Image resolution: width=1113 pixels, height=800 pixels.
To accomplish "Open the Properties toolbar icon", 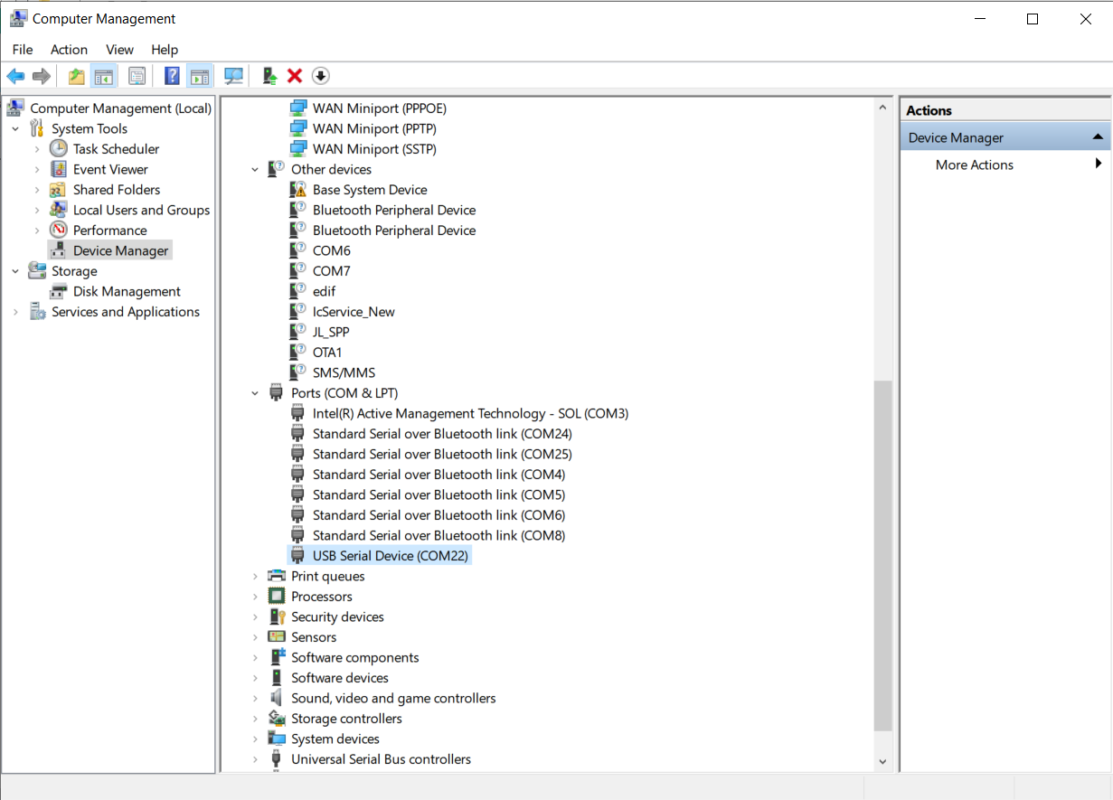I will pos(137,76).
